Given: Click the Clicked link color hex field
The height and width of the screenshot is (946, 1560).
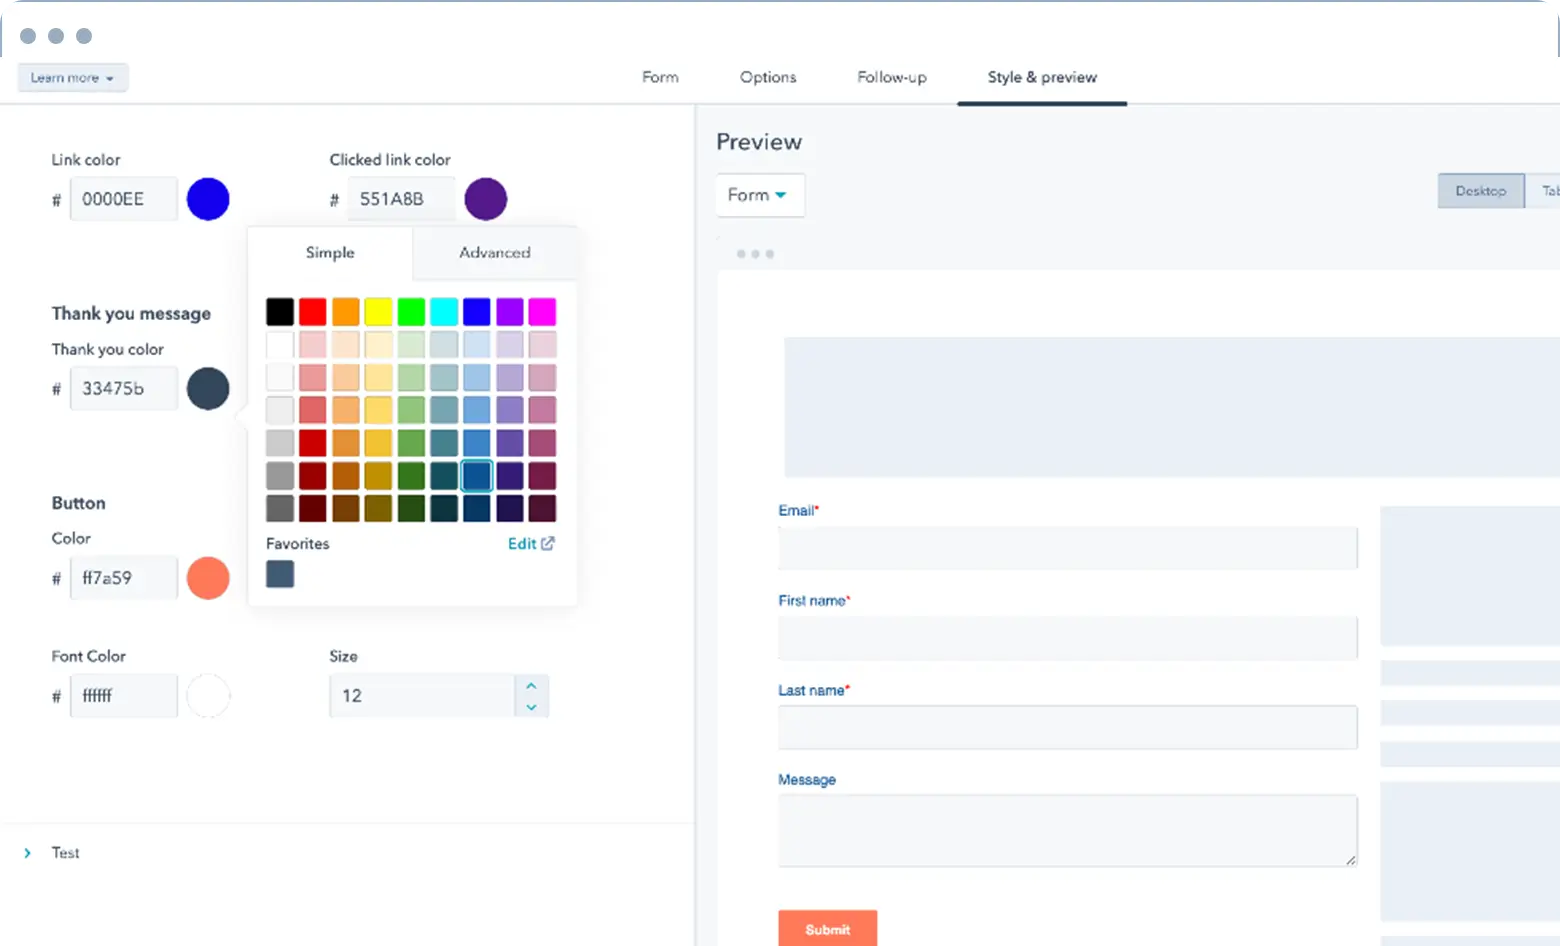Looking at the screenshot, I should click(401, 199).
